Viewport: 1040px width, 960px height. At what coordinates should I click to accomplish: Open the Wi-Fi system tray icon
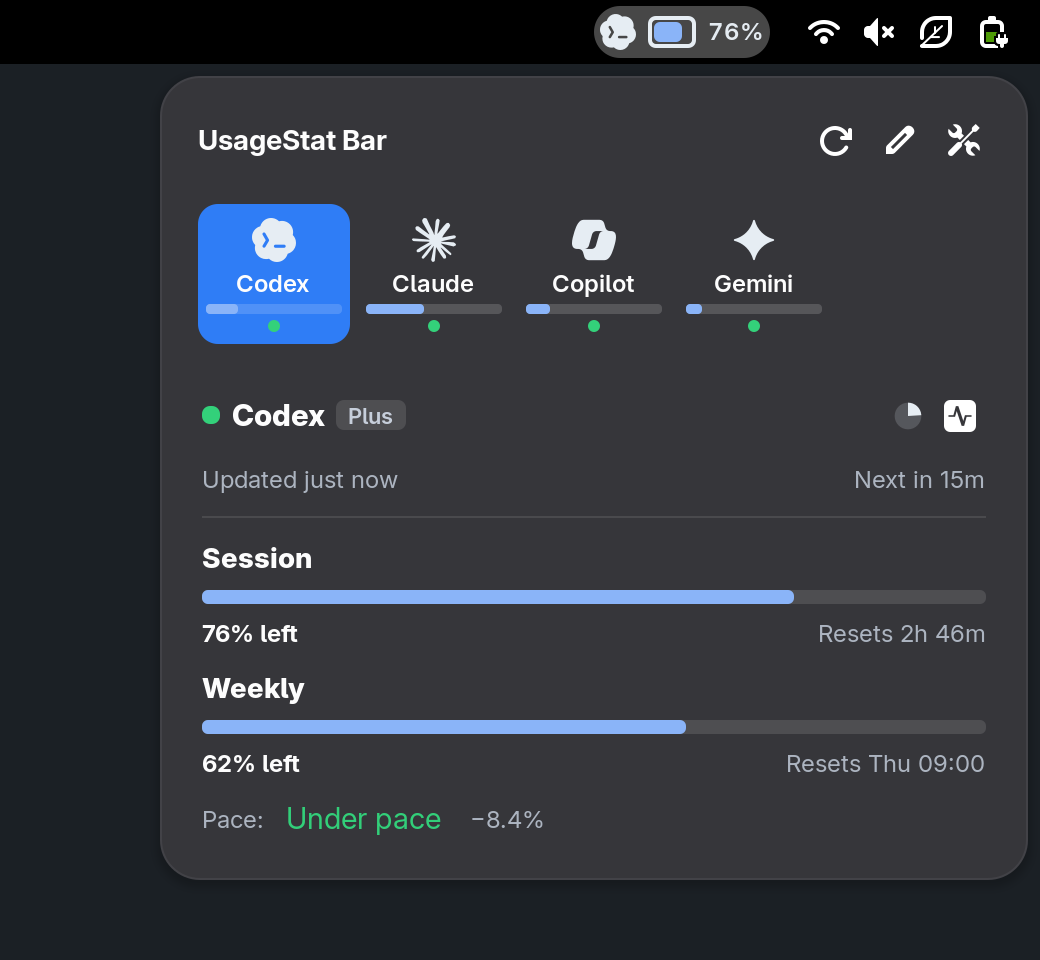coord(824,32)
